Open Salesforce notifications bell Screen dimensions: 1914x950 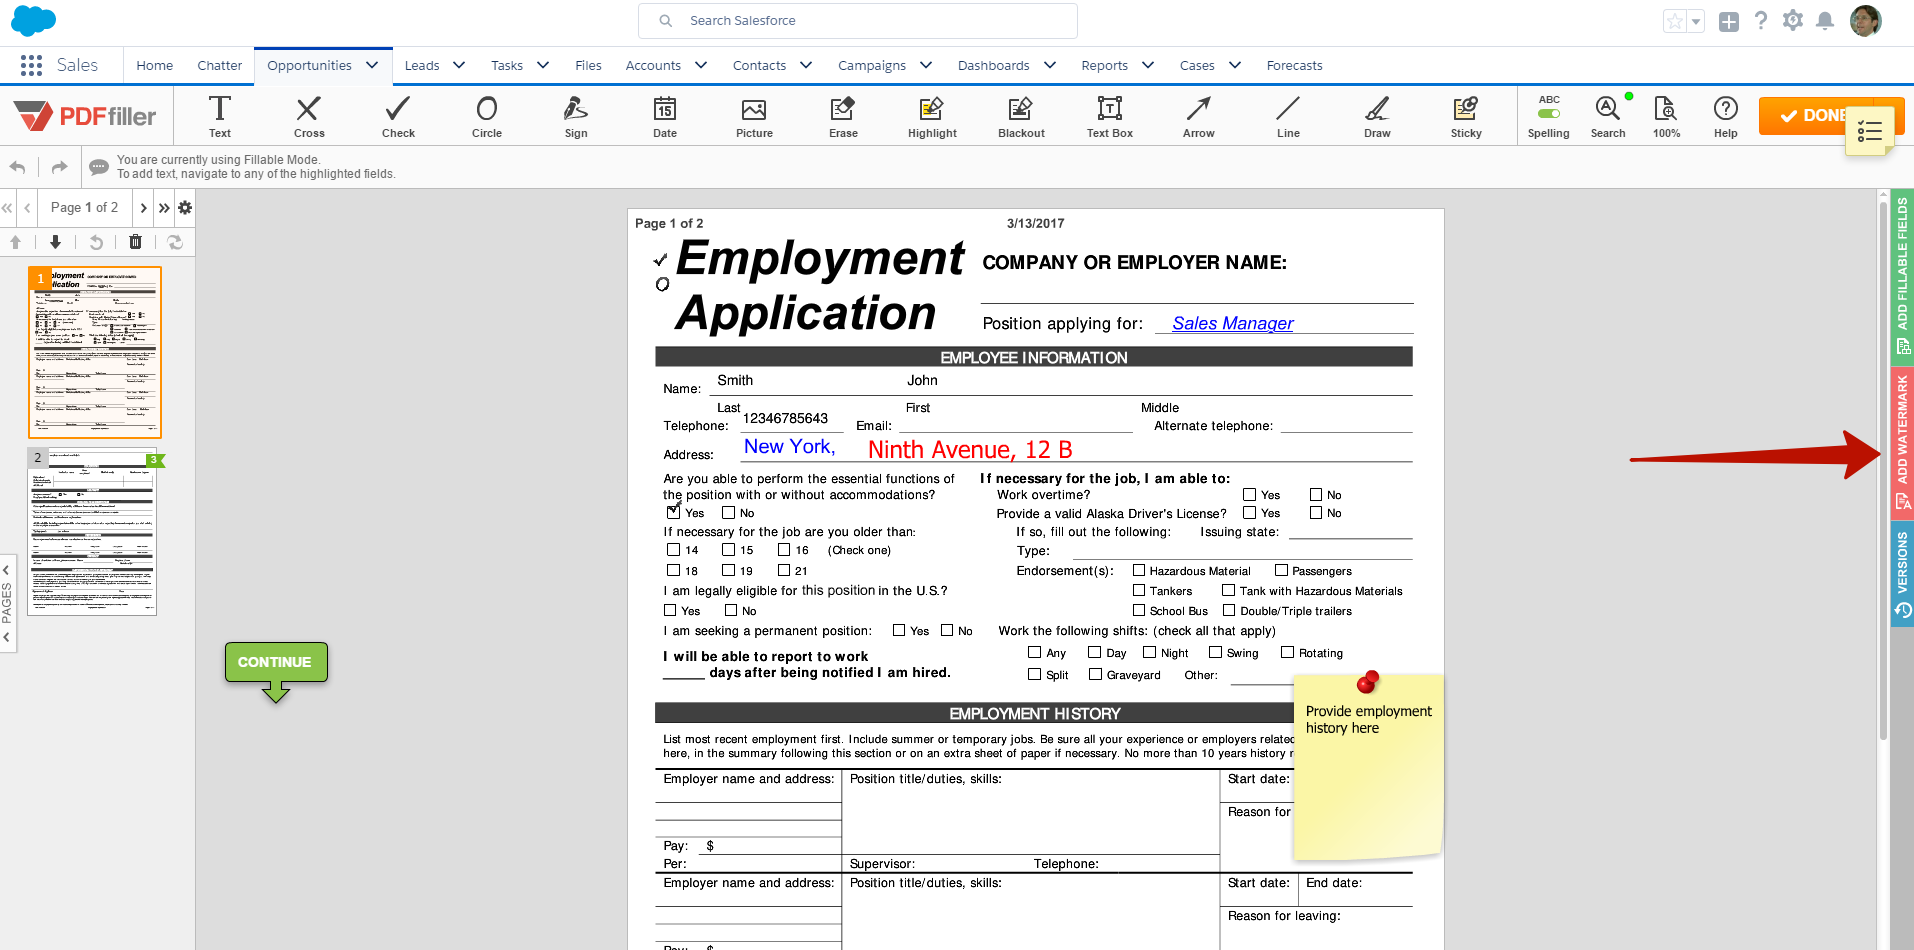[x=1825, y=21]
